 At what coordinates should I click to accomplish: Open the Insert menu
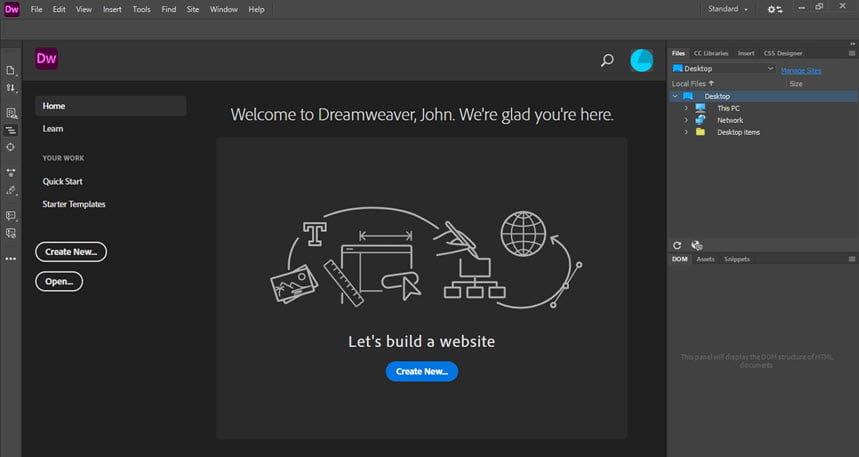pyautogui.click(x=112, y=9)
